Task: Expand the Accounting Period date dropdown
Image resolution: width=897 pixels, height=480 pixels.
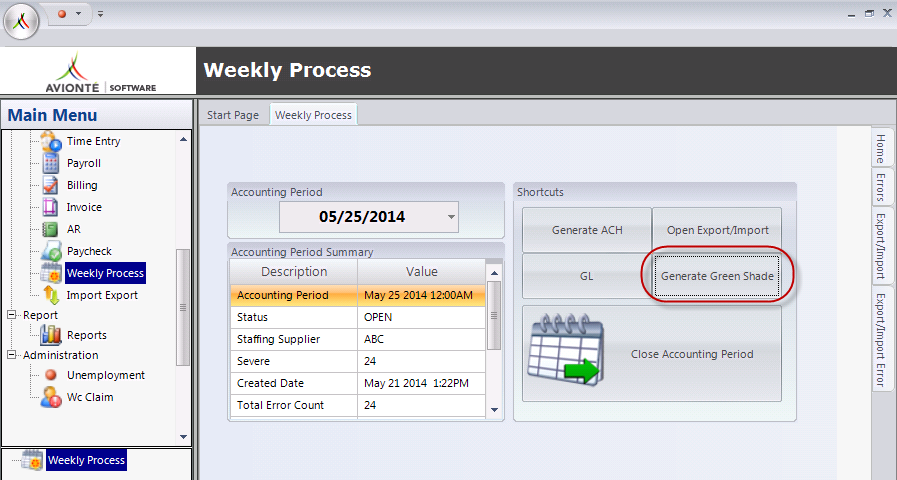Action: [x=451, y=216]
